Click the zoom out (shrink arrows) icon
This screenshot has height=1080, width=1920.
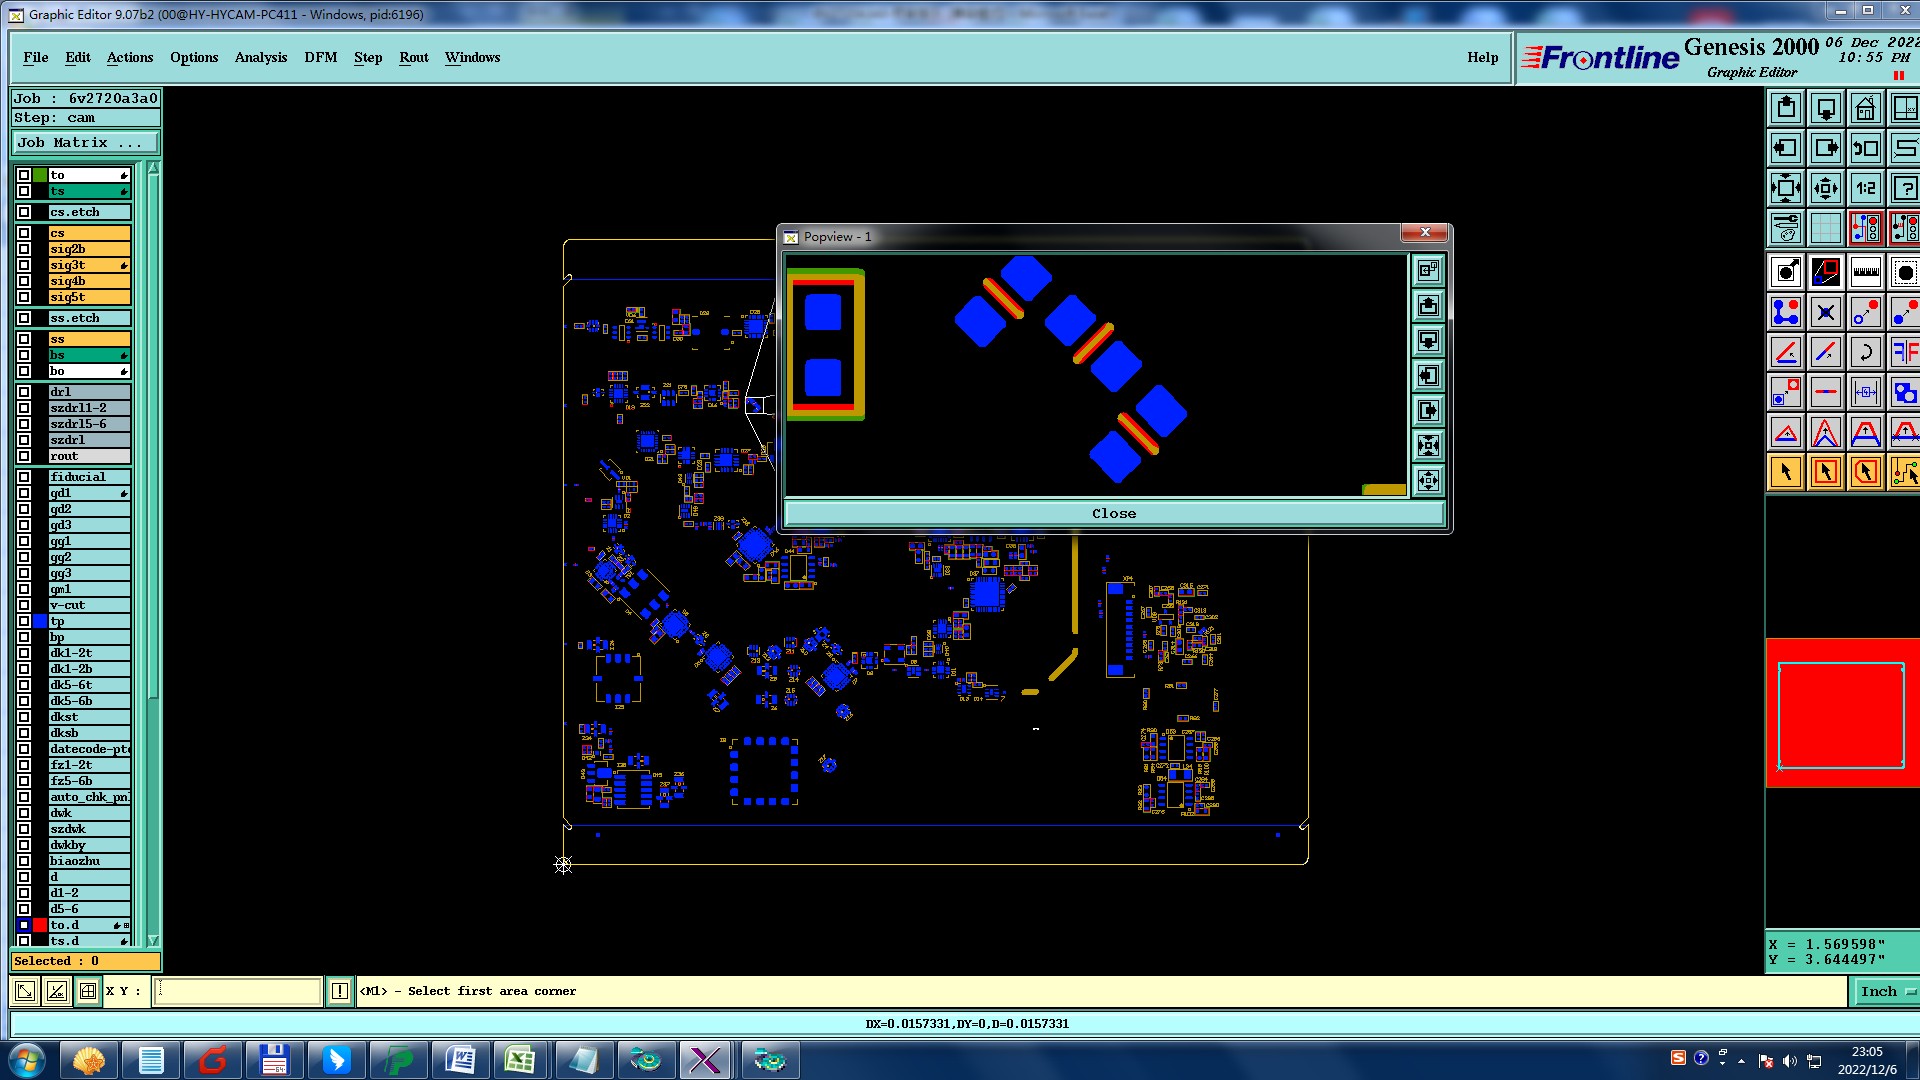pos(1826,188)
